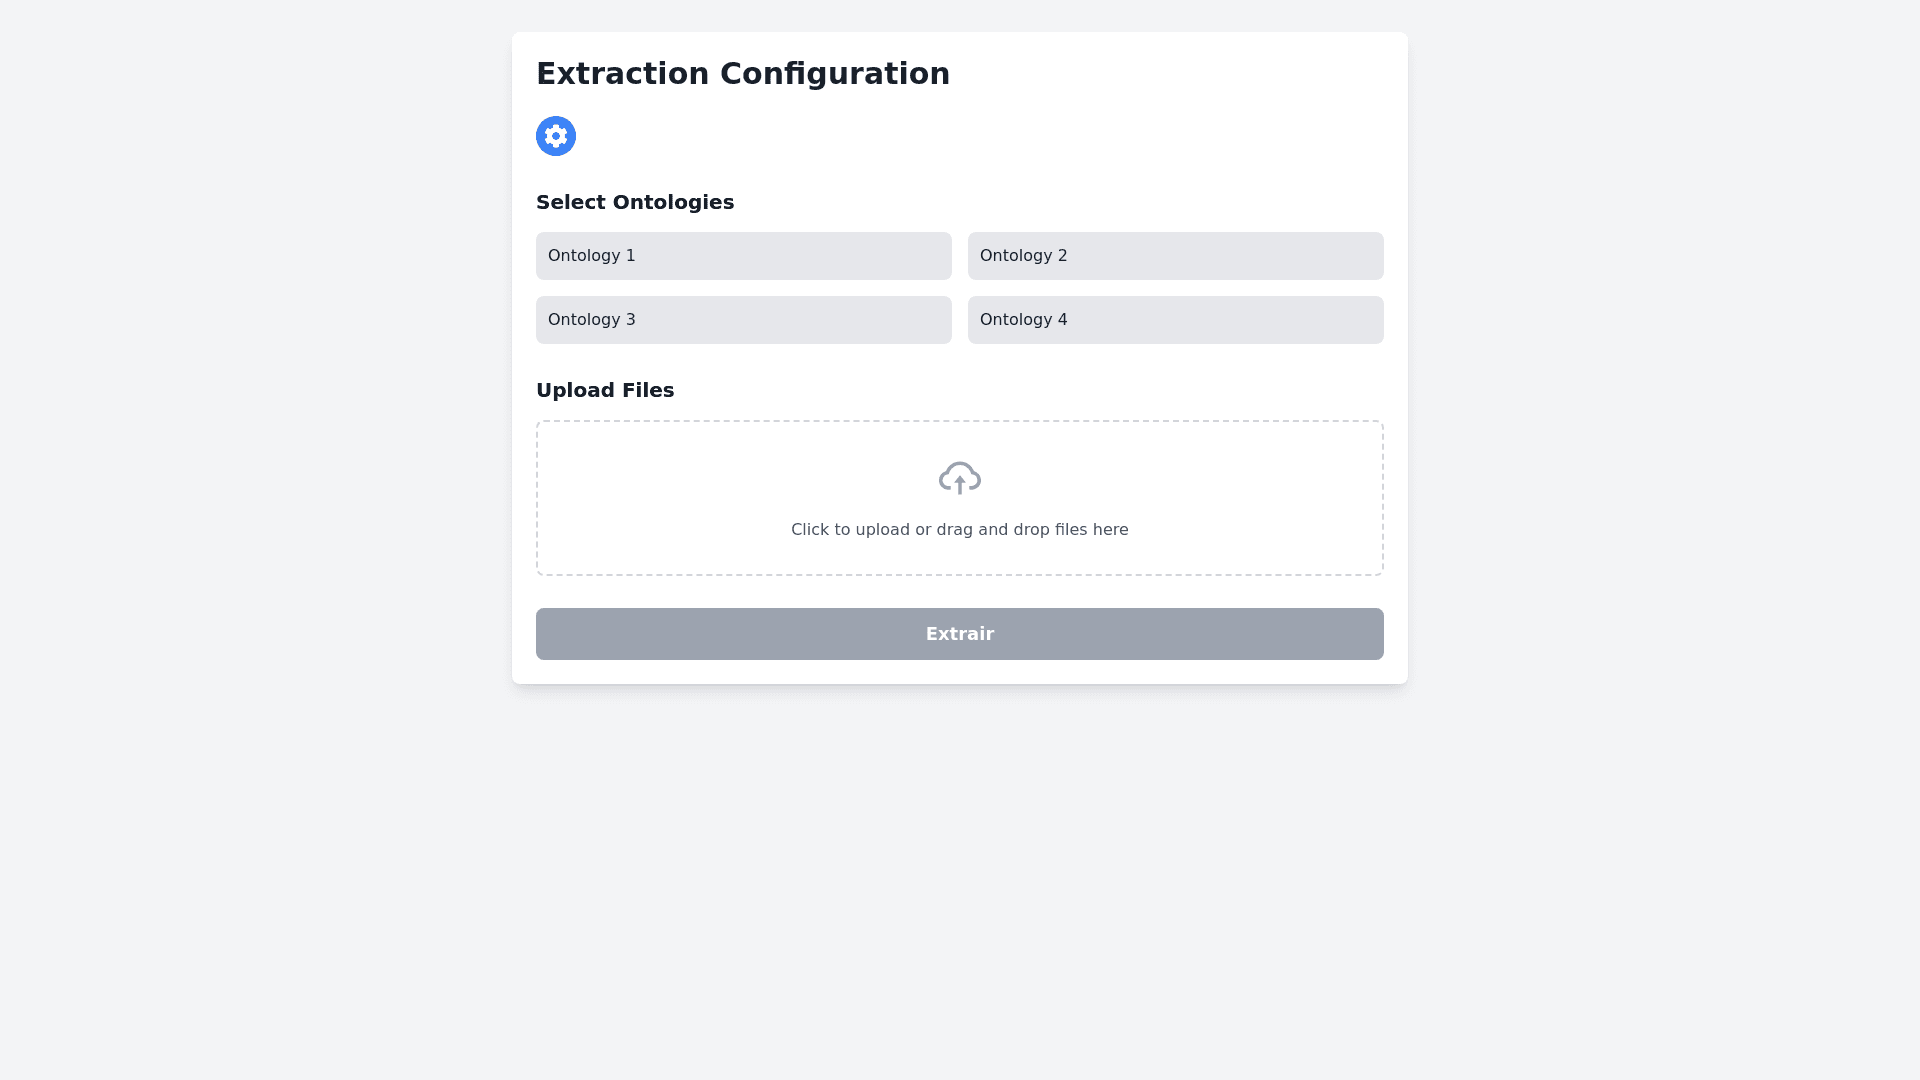
Task: Open the blue gear settings icon
Action: 556,136
